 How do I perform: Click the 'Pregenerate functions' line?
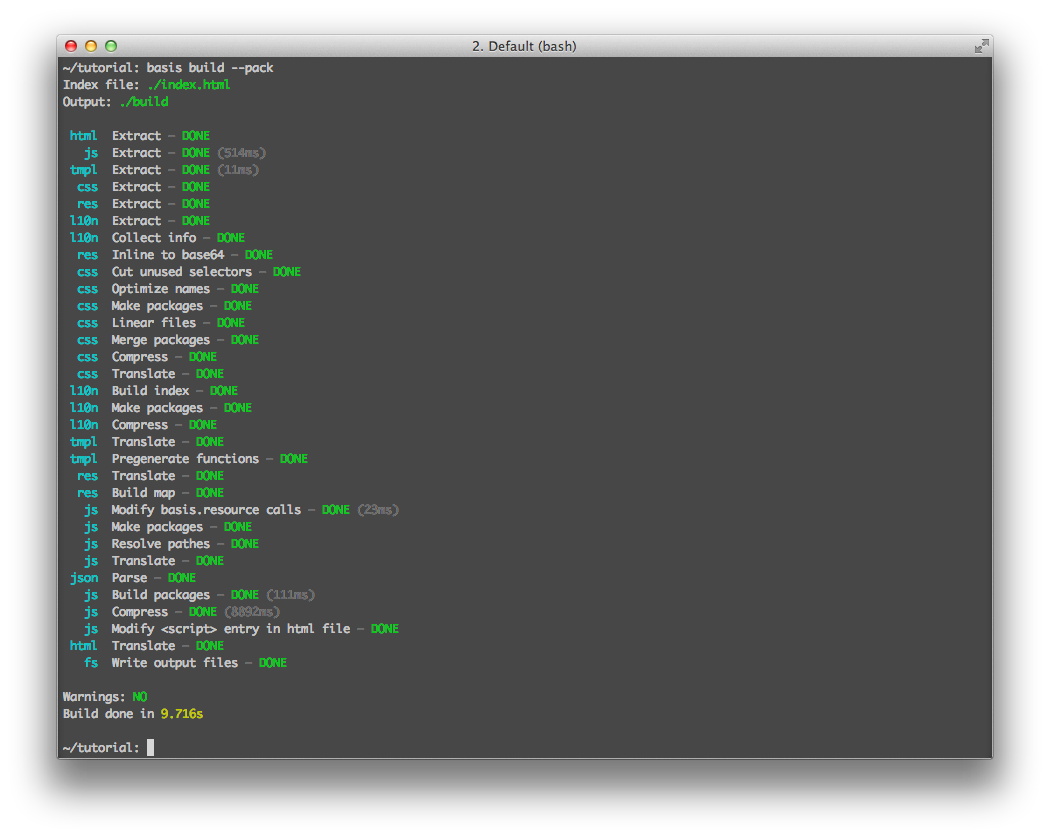(x=189, y=459)
